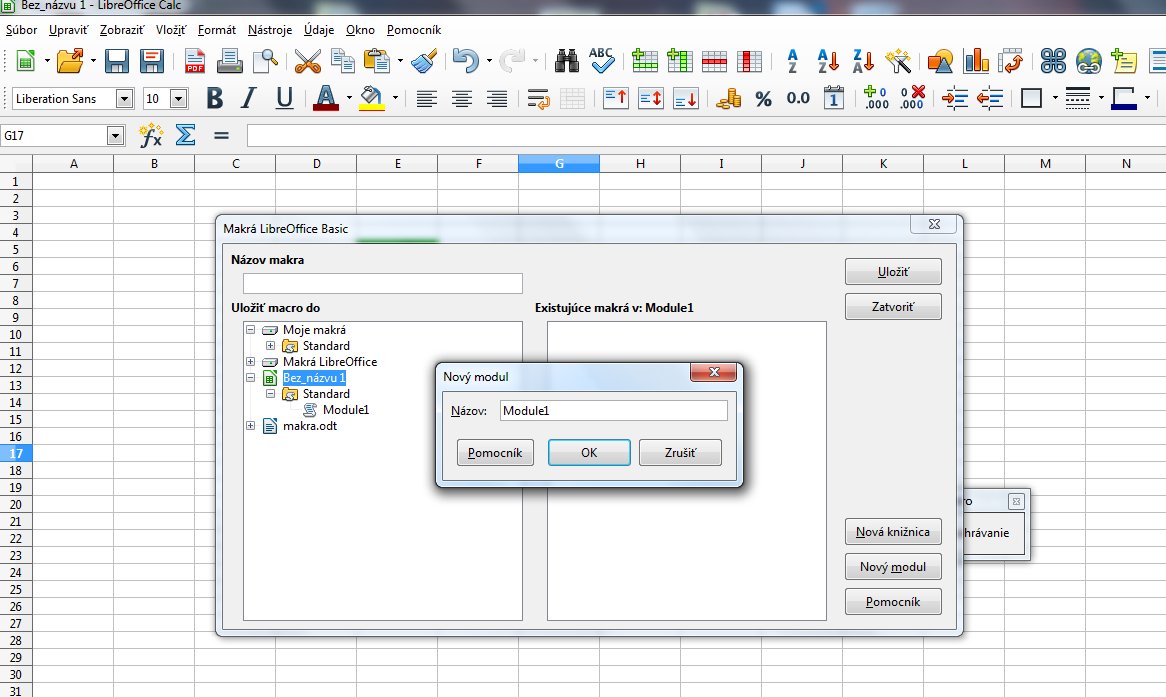The width and height of the screenshot is (1166, 697).
Task: Select makra.odt in the macro tree
Action: (x=310, y=425)
